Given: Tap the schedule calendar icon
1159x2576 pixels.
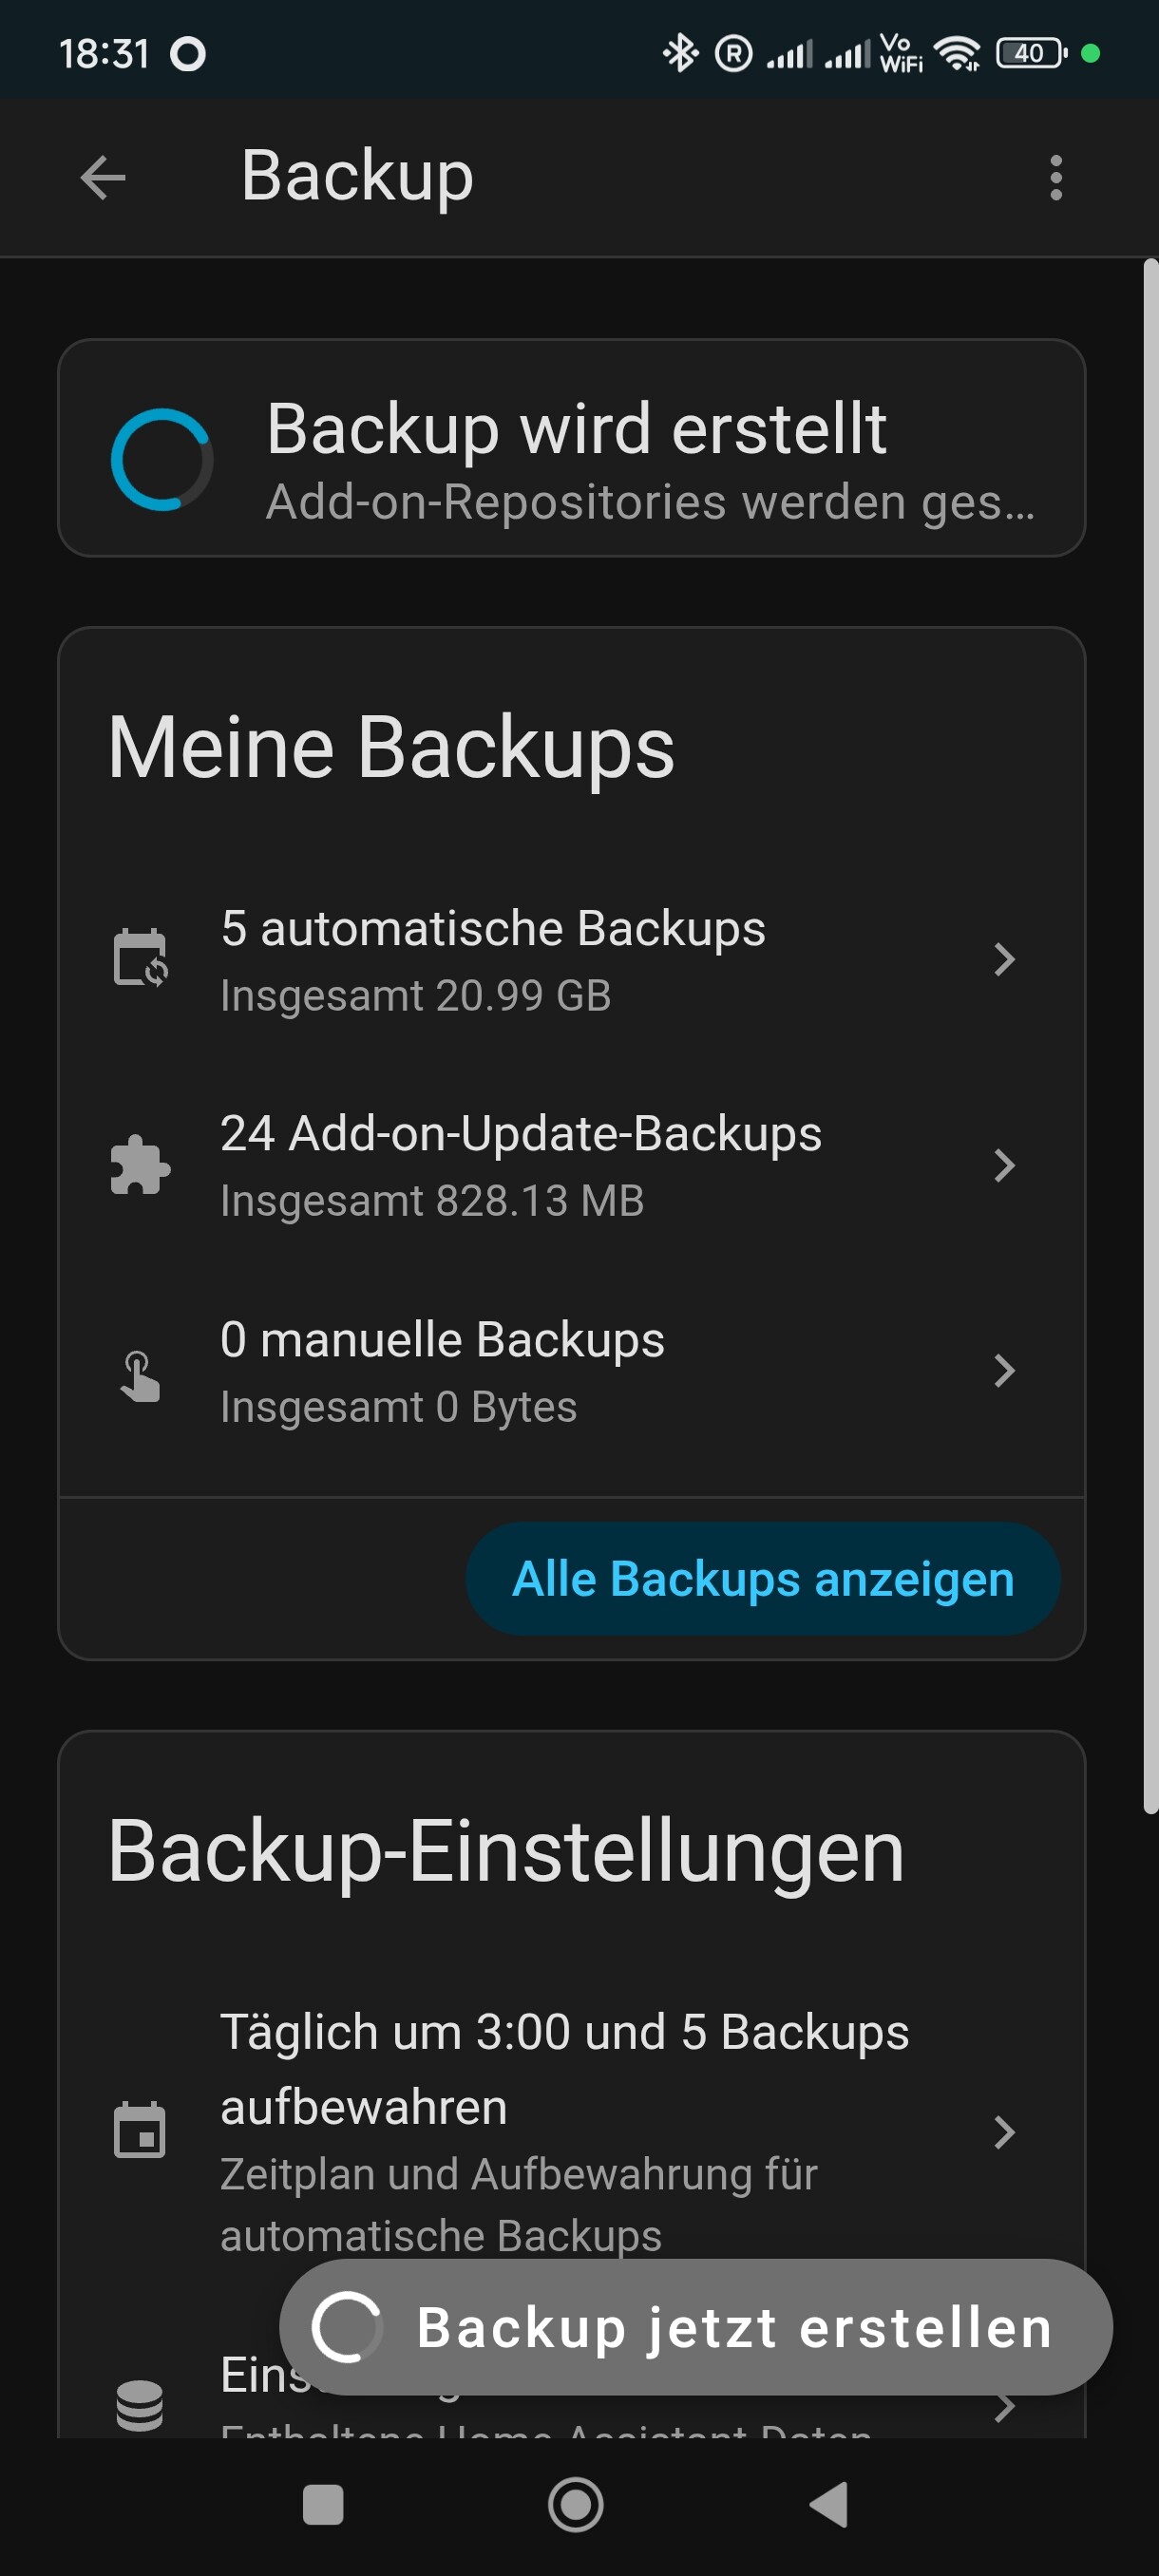Looking at the screenshot, I should [140, 2131].
